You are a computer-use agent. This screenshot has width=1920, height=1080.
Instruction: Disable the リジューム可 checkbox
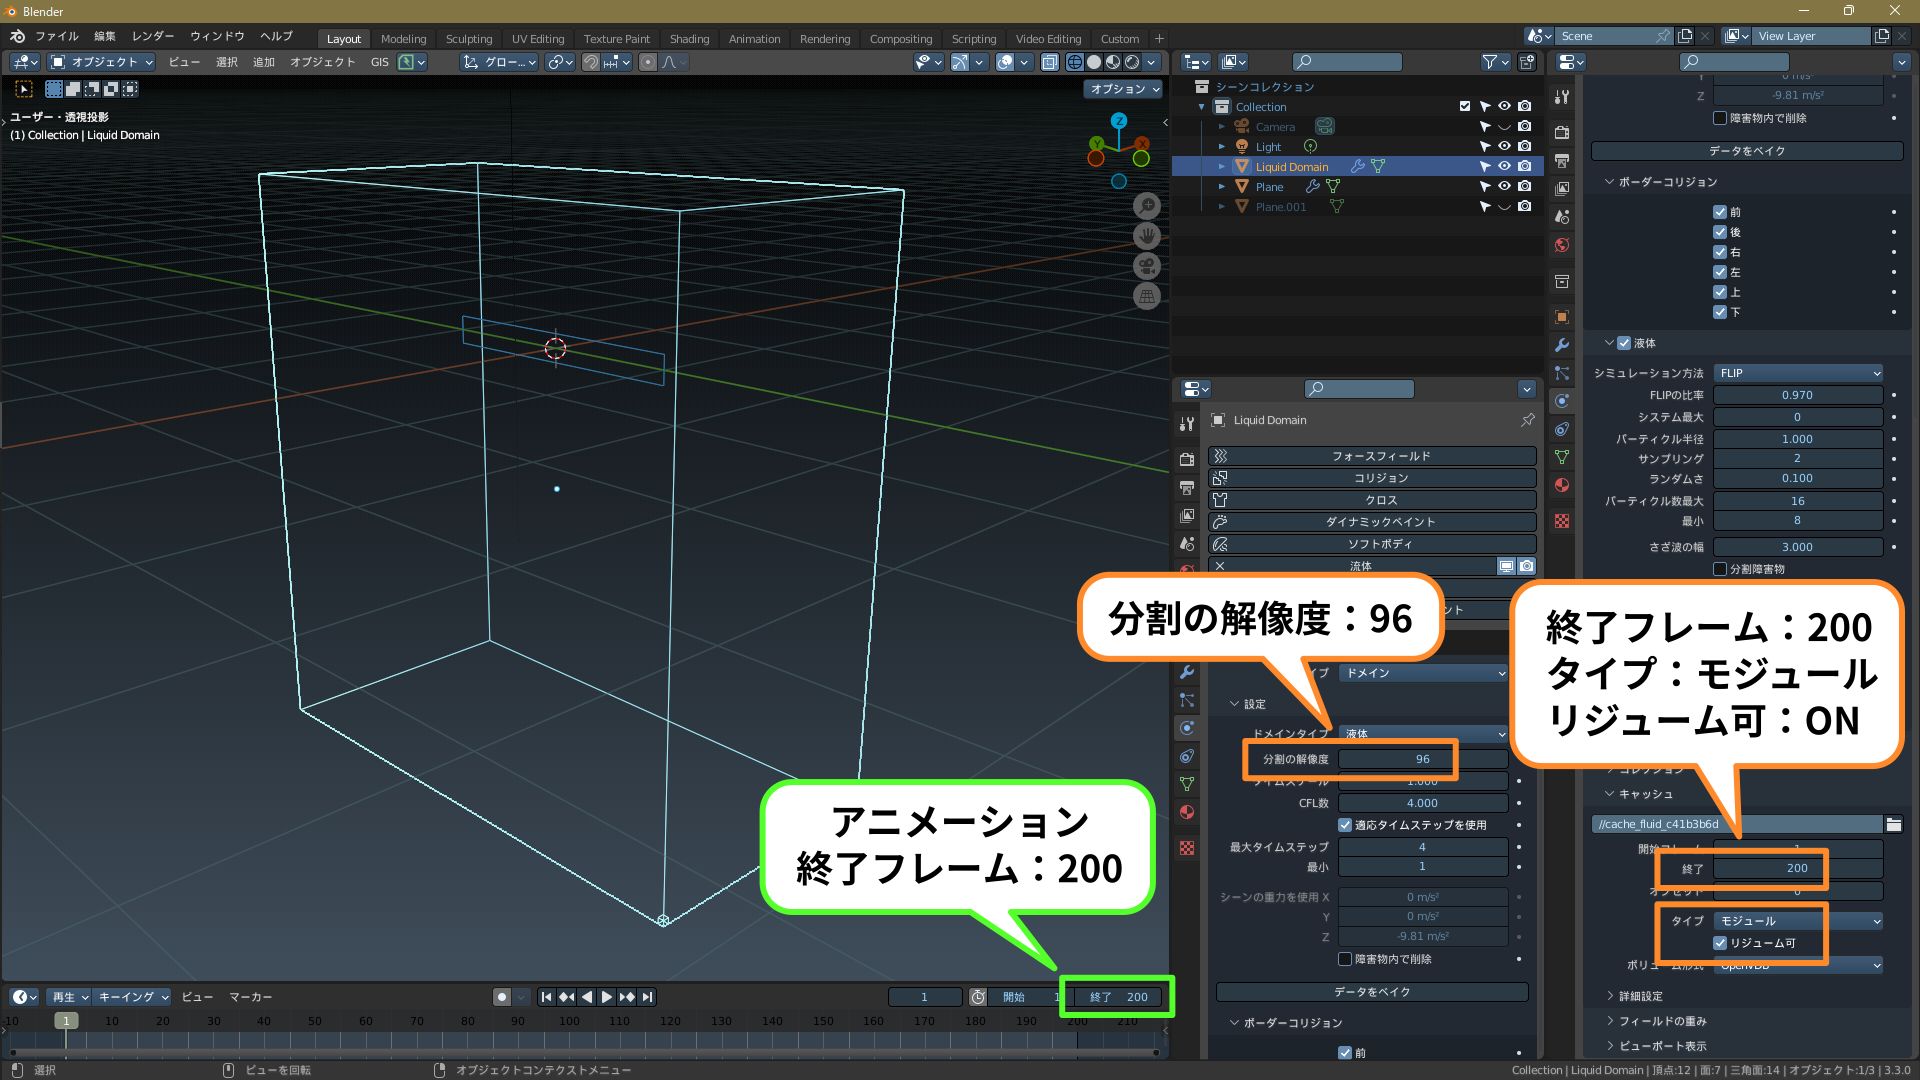(x=1720, y=943)
